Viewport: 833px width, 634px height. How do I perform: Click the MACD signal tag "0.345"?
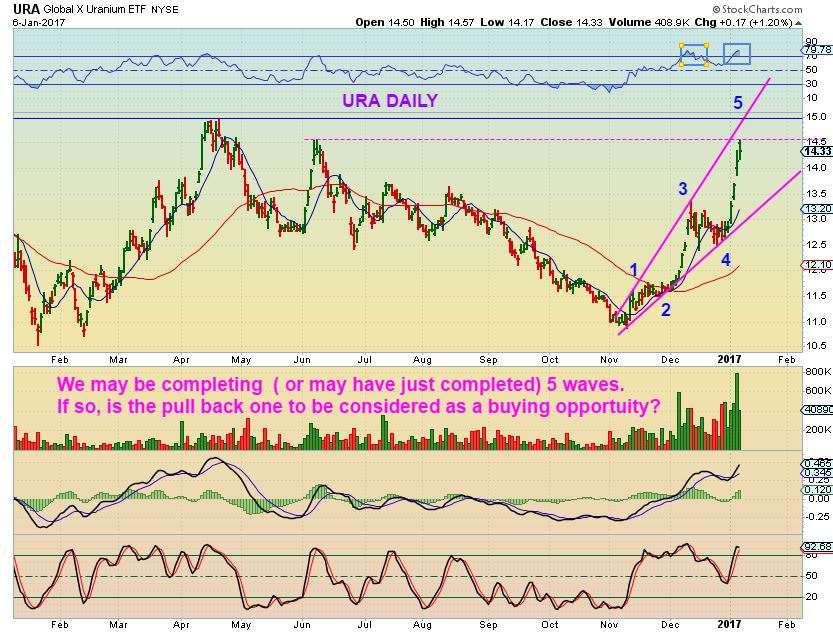[x=817, y=472]
